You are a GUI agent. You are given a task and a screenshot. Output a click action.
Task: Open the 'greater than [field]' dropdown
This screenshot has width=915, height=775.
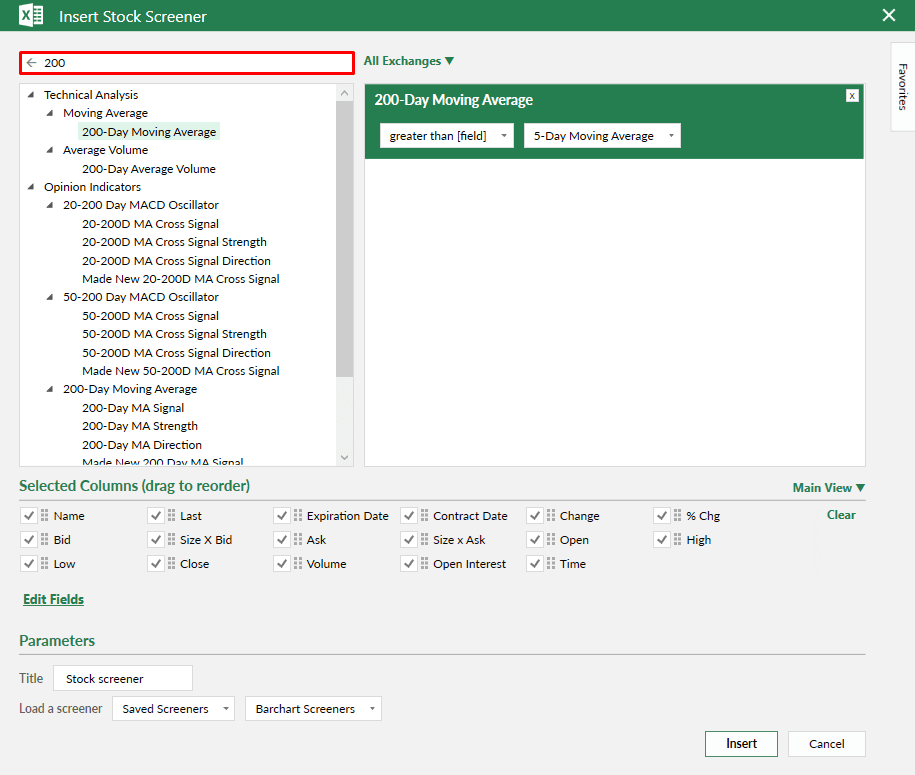pyautogui.click(x=446, y=136)
